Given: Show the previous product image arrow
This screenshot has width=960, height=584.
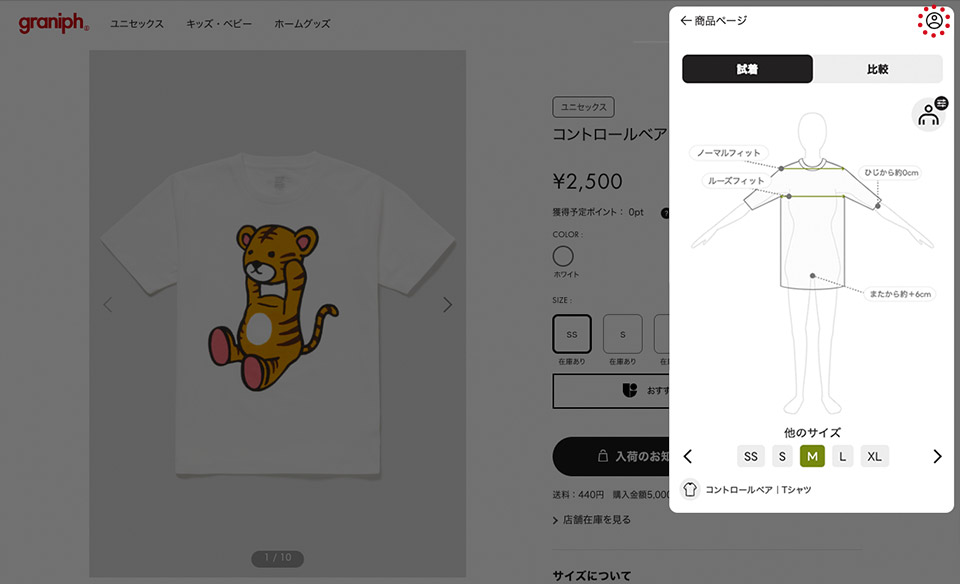Looking at the screenshot, I should click(x=108, y=304).
